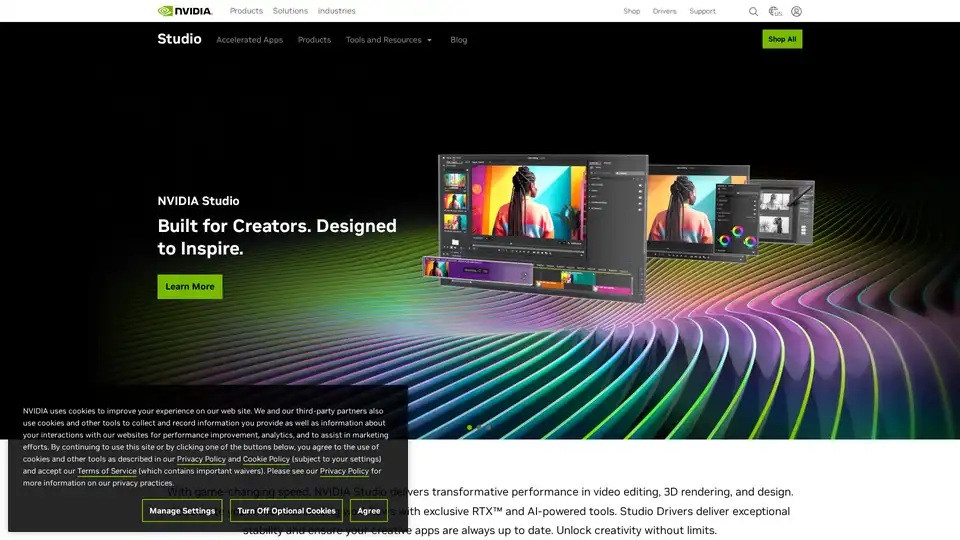960x540 pixels.
Task: Click Manage Settings in cookie banner
Action: [x=182, y=511]
